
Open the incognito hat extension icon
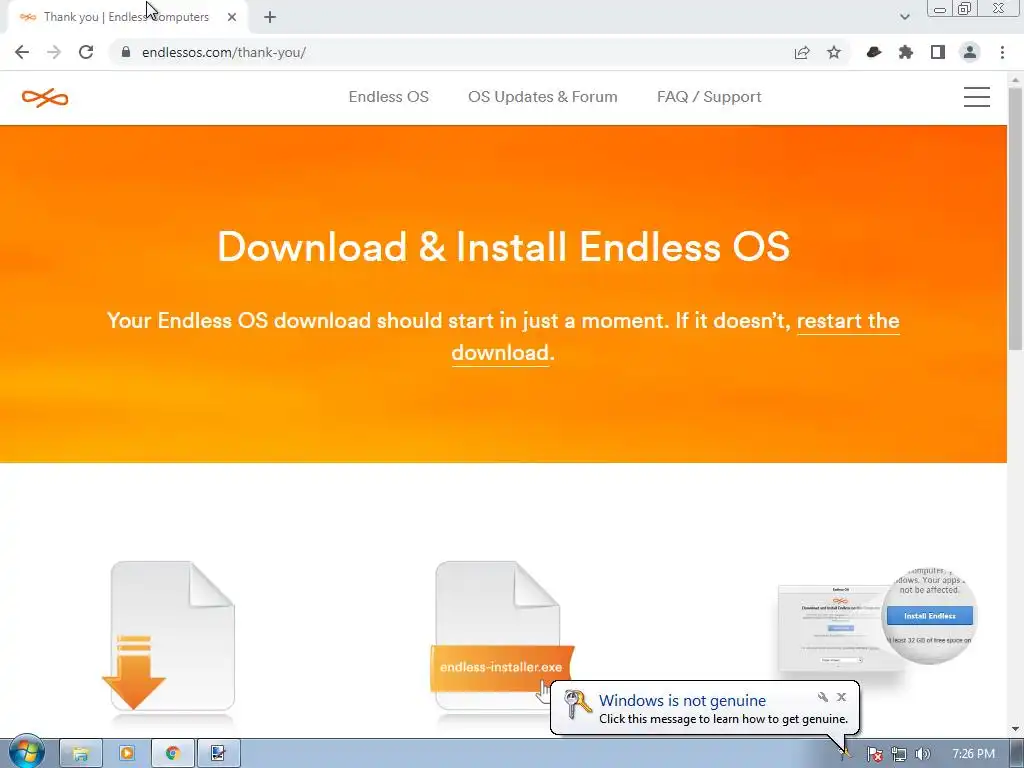click(x=874, y=52)
